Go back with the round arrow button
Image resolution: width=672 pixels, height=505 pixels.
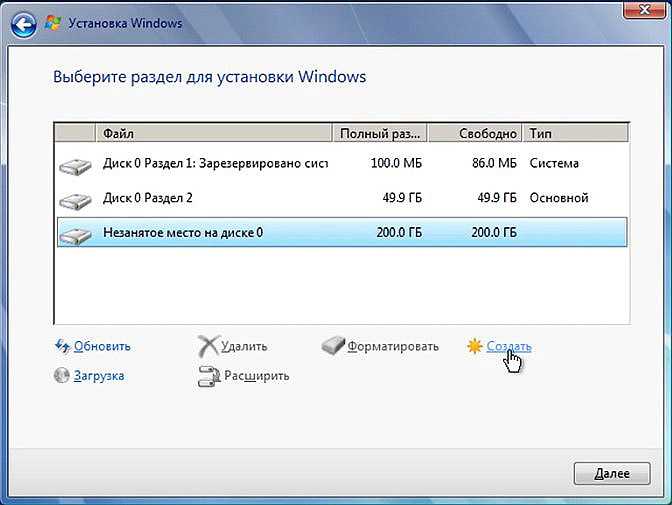point(23,24)
